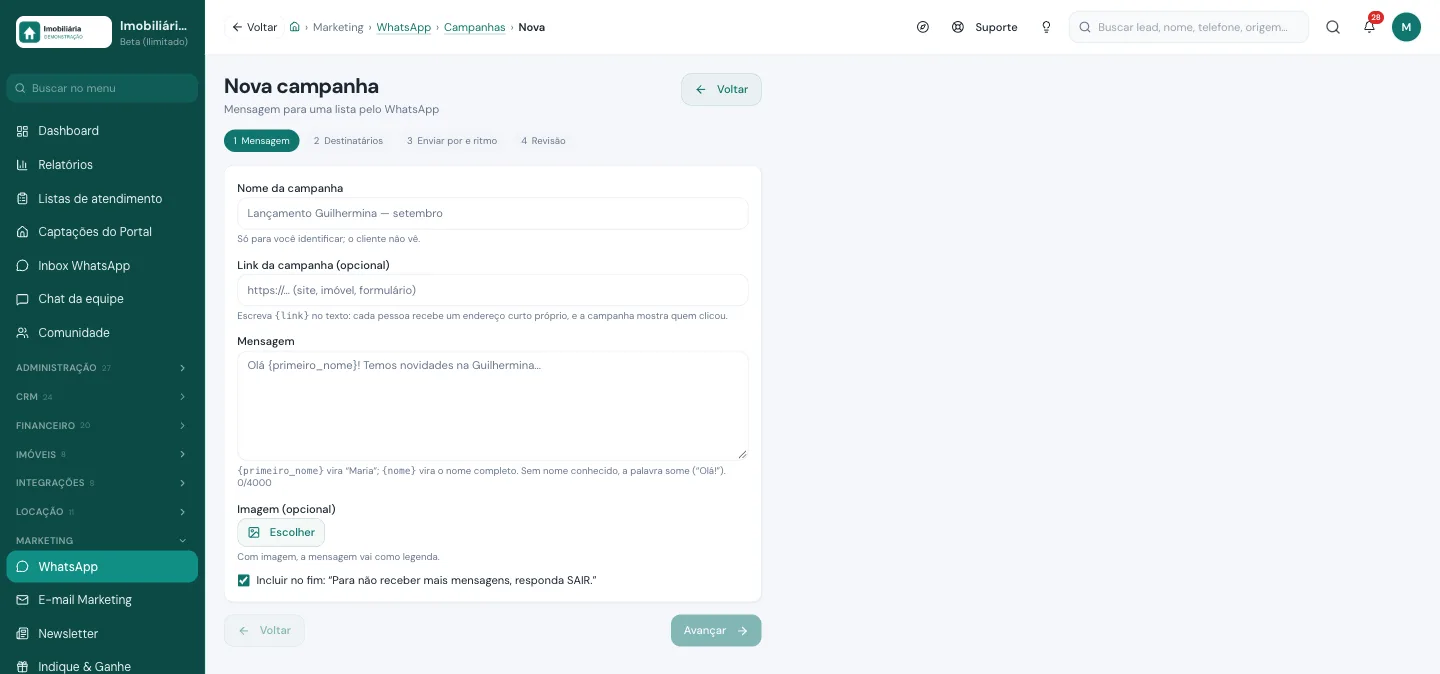Expand the INTEGRAÇÕES section
The width and height of the screenshot is (1440, 674).
(102, 483)
